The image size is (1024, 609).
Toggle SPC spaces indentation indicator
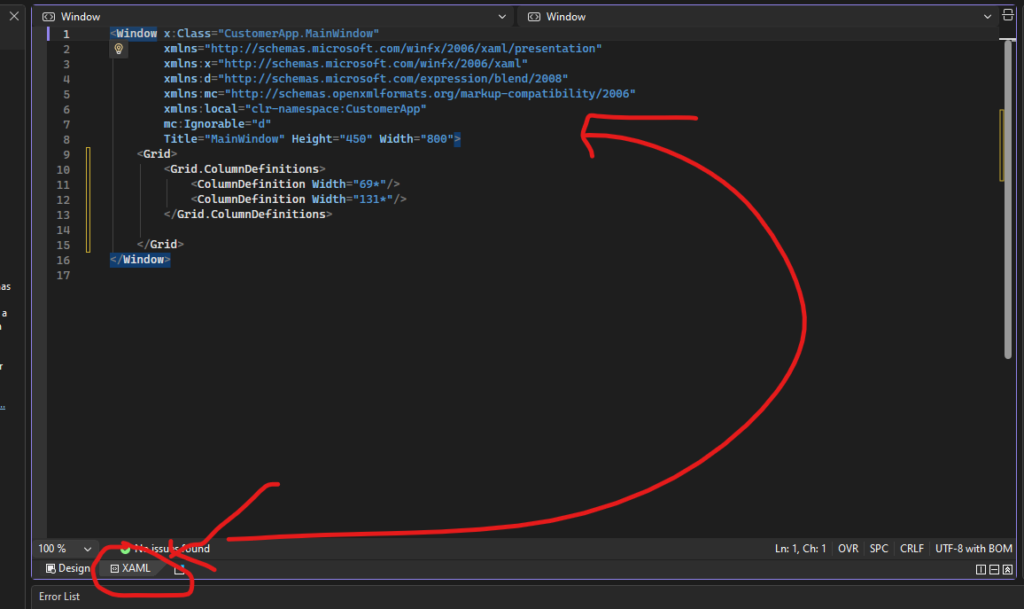click(879, 548)
